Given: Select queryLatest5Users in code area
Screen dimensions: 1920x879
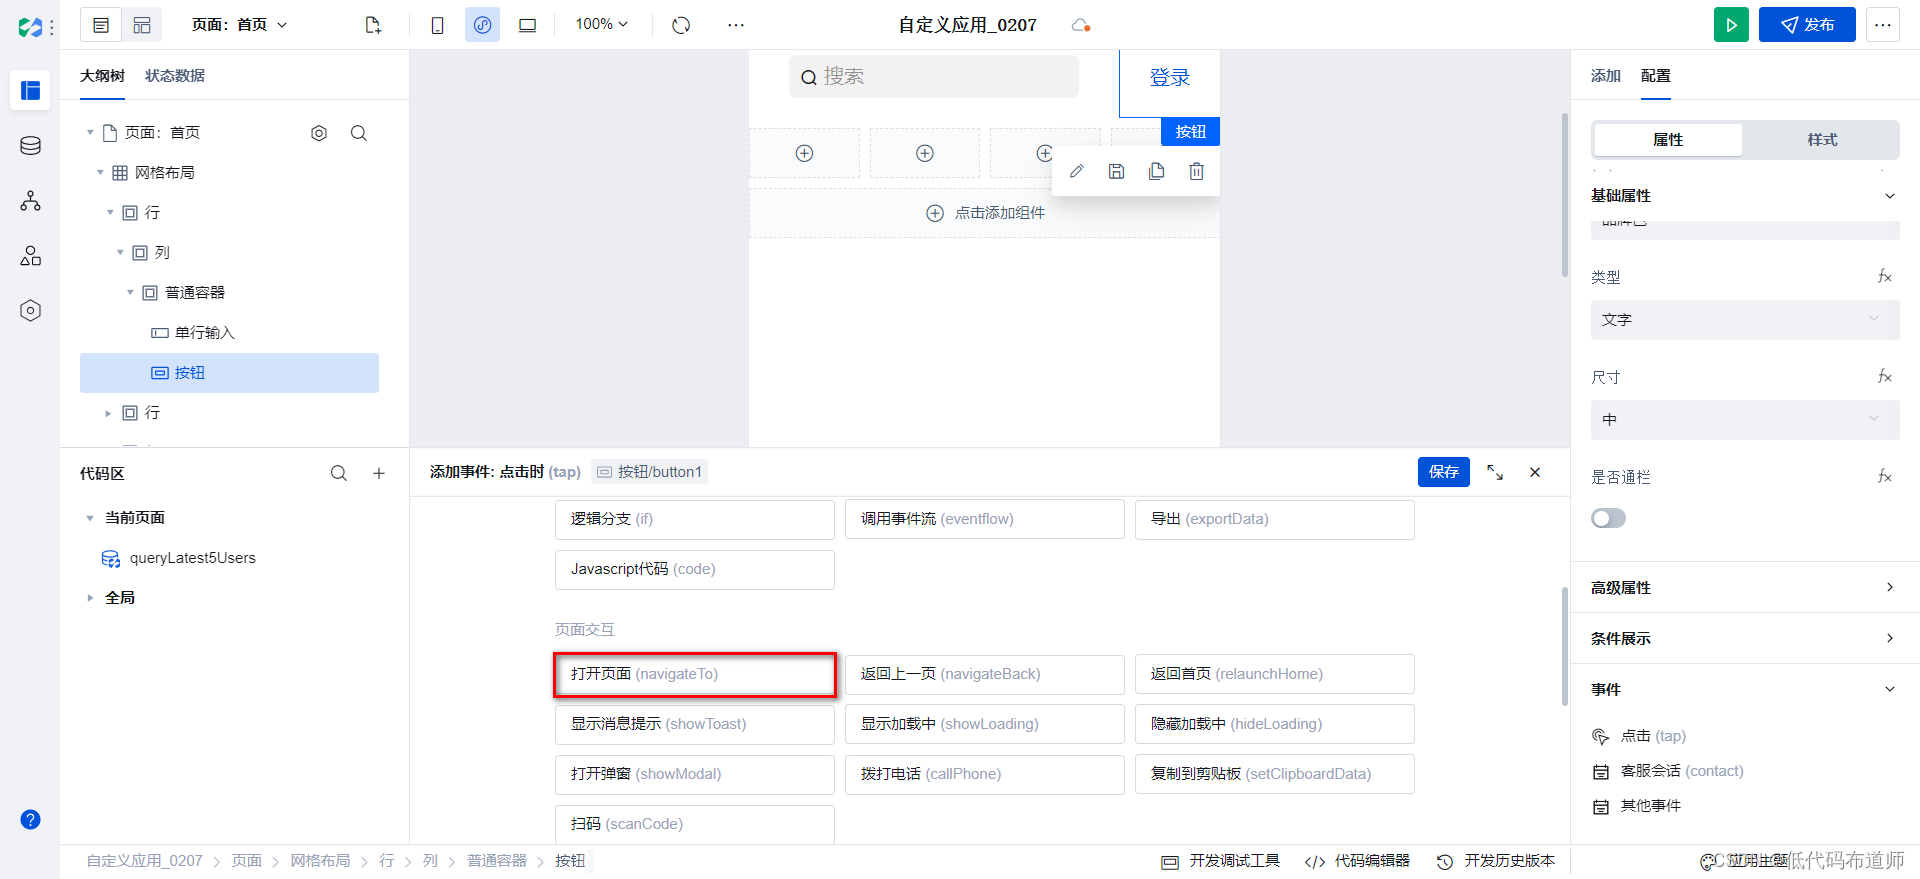Looking at the screenshot, I should point(192,558).
